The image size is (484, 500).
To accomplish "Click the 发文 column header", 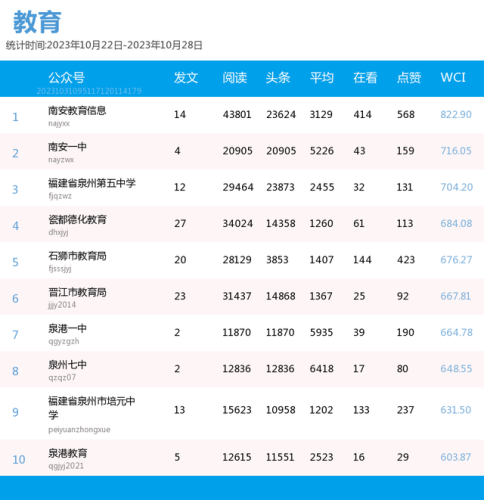I will point(186,78).
